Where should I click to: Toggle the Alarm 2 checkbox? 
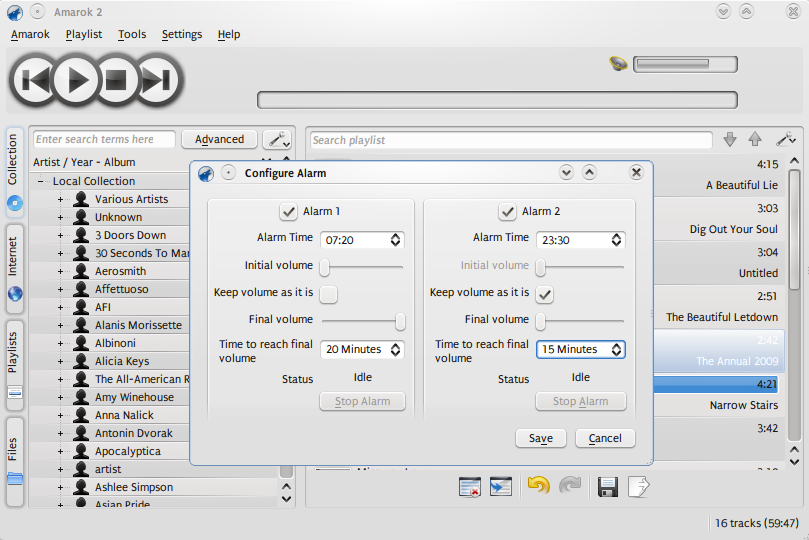click(507, 211)
